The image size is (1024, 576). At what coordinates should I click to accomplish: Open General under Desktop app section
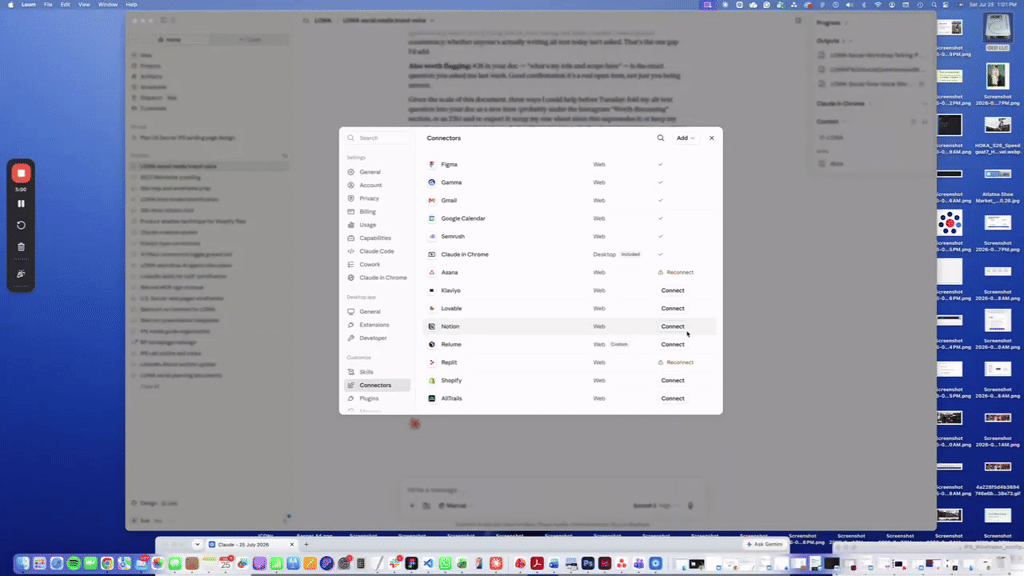[x=370, y=312]
